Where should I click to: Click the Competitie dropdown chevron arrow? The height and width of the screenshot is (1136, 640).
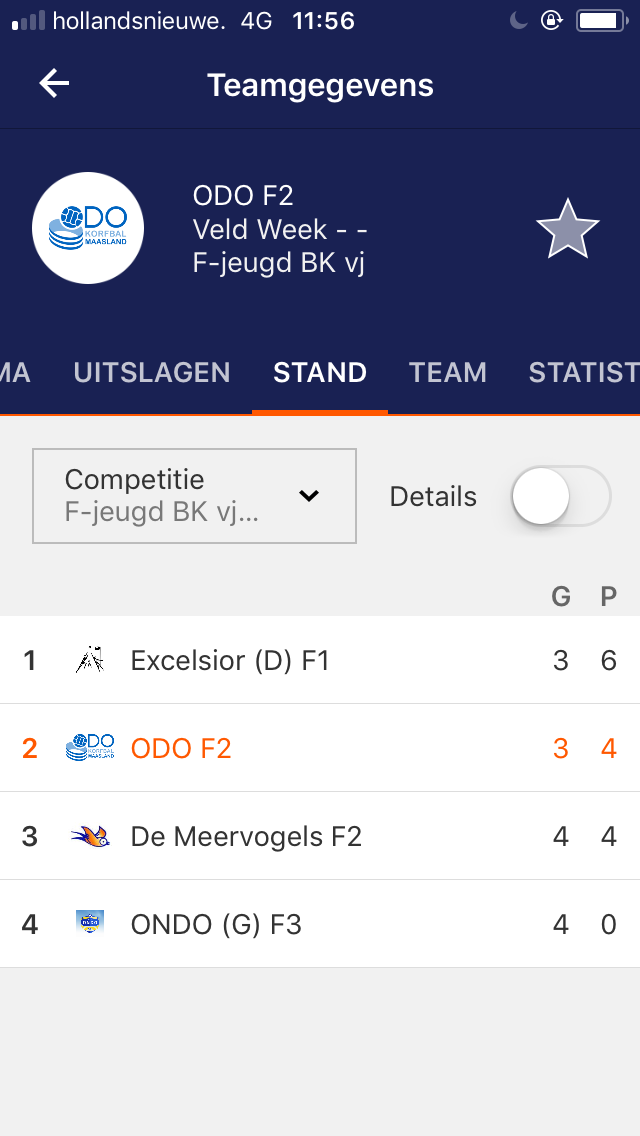click(310, 496)
